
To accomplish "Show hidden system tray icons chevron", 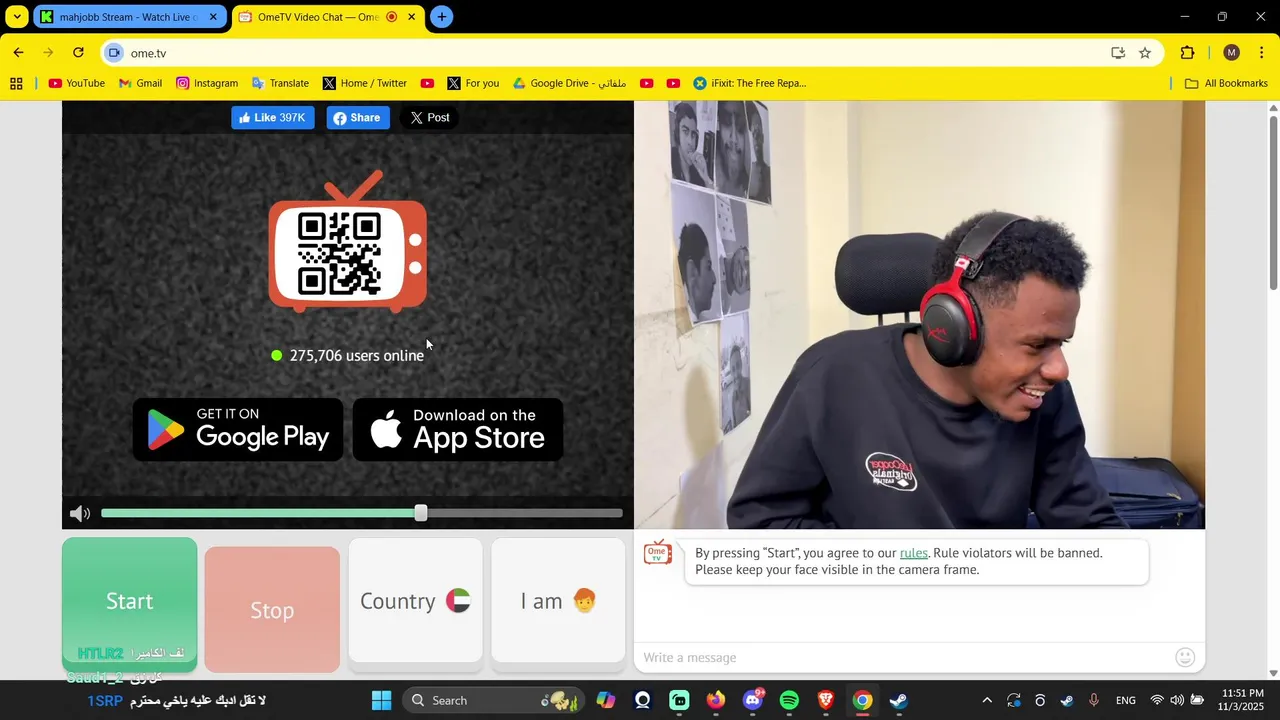I will coord(987,700).
